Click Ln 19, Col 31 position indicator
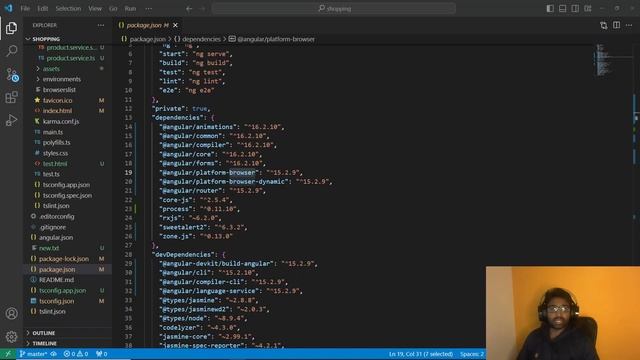 420,354
